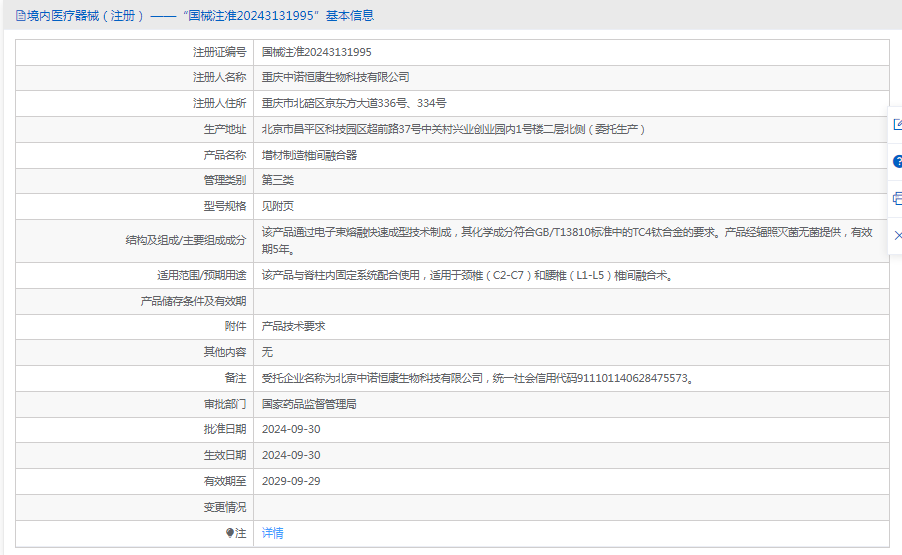The image size is (902, 555).
Task: Select registration number 国械注准20243131995 in table
Action: (316, 52)
